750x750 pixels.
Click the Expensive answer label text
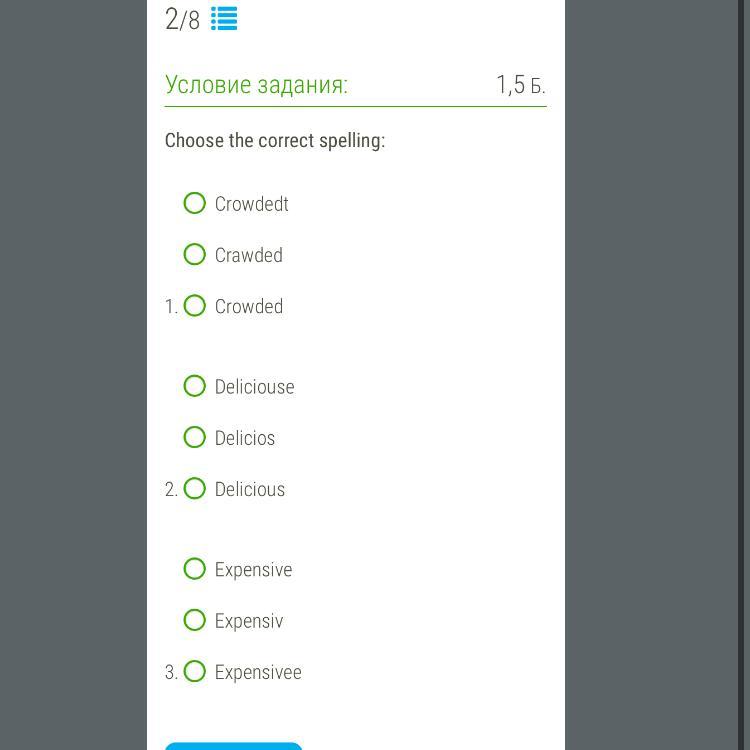tap(253, 570)
